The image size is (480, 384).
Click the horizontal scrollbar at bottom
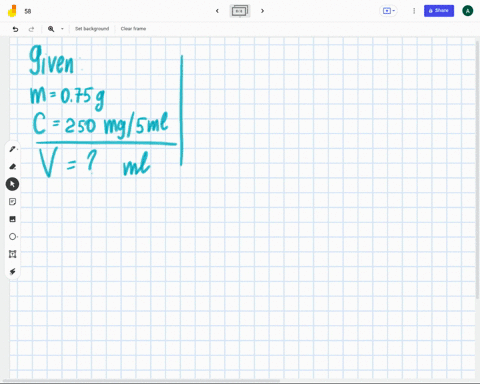point(142,381)
